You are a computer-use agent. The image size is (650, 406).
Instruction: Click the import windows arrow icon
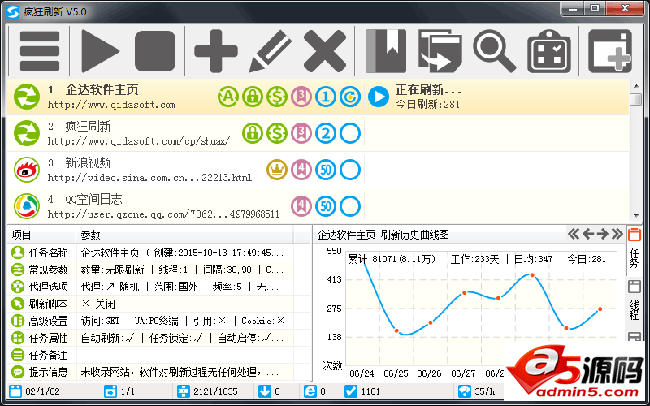(439, 51)
